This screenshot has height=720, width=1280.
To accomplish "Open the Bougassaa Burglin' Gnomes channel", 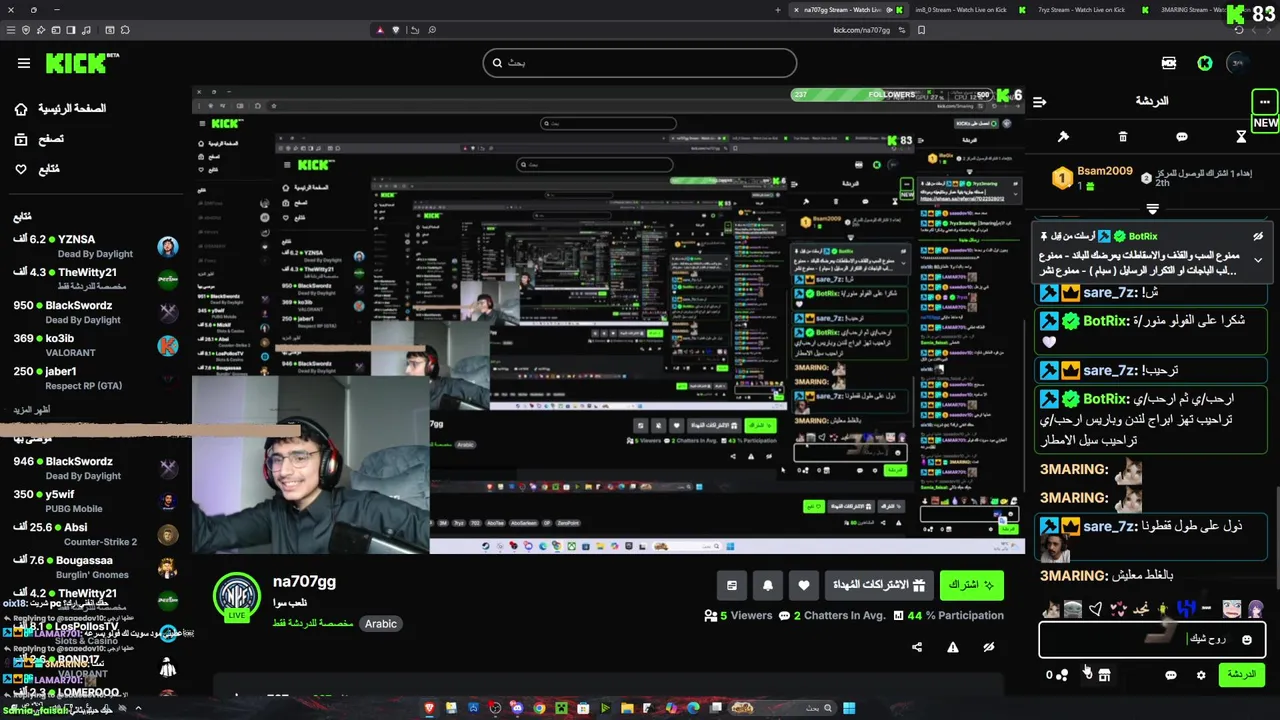I will (x=95, y=567).
